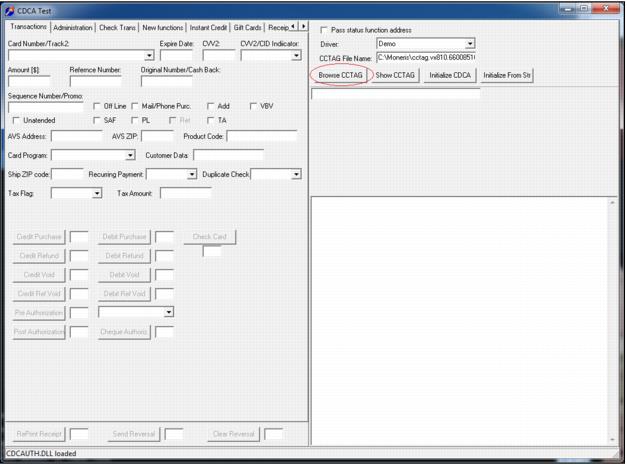Screen dimensions: 627x464
Task: Enable the VBV checkbox
Action: (253, 106)
